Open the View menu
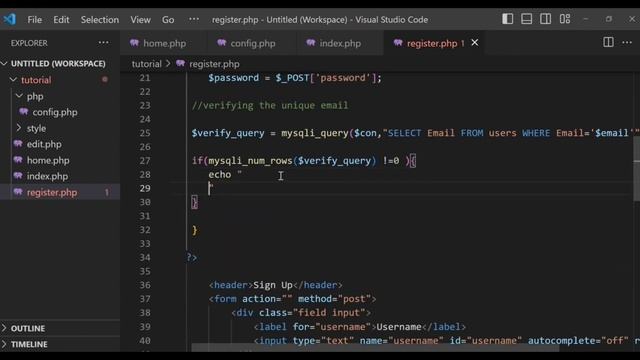 (140, 20)
